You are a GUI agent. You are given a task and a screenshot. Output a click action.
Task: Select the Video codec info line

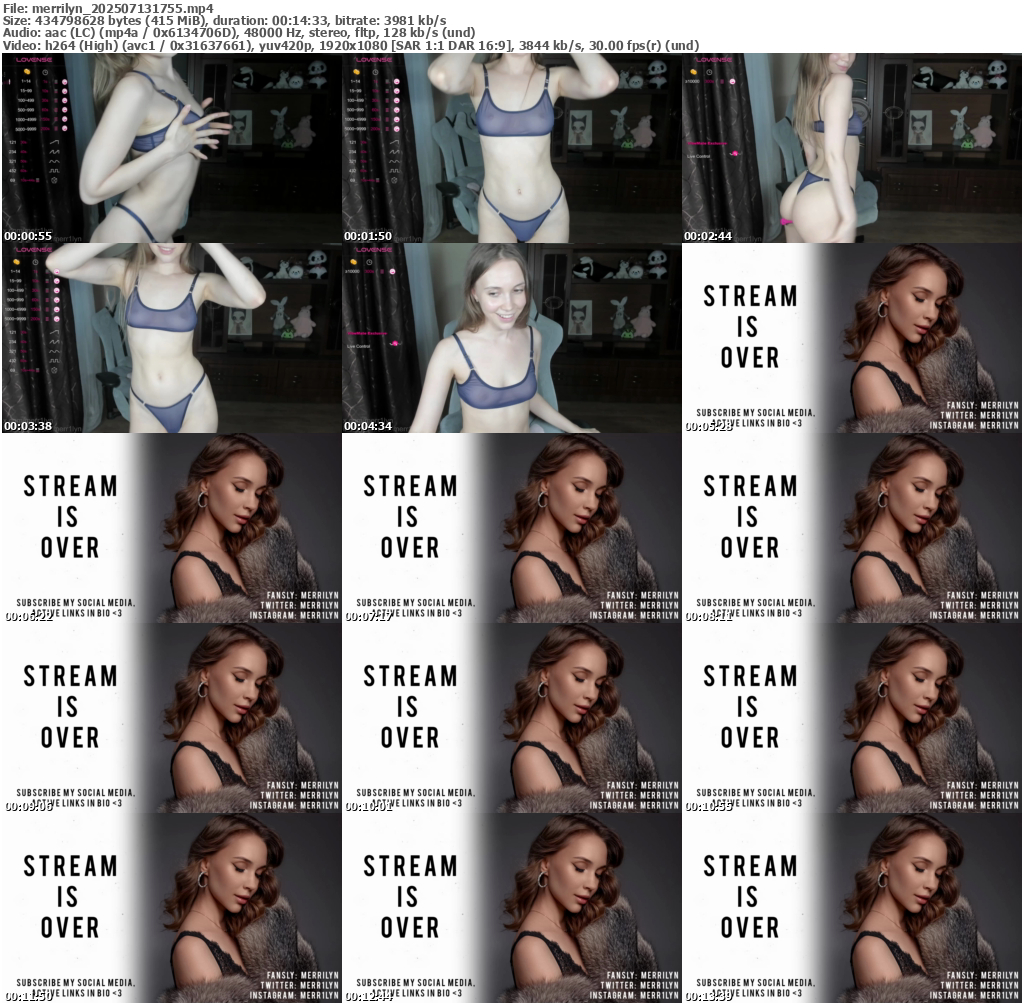(x=350, y=45)
